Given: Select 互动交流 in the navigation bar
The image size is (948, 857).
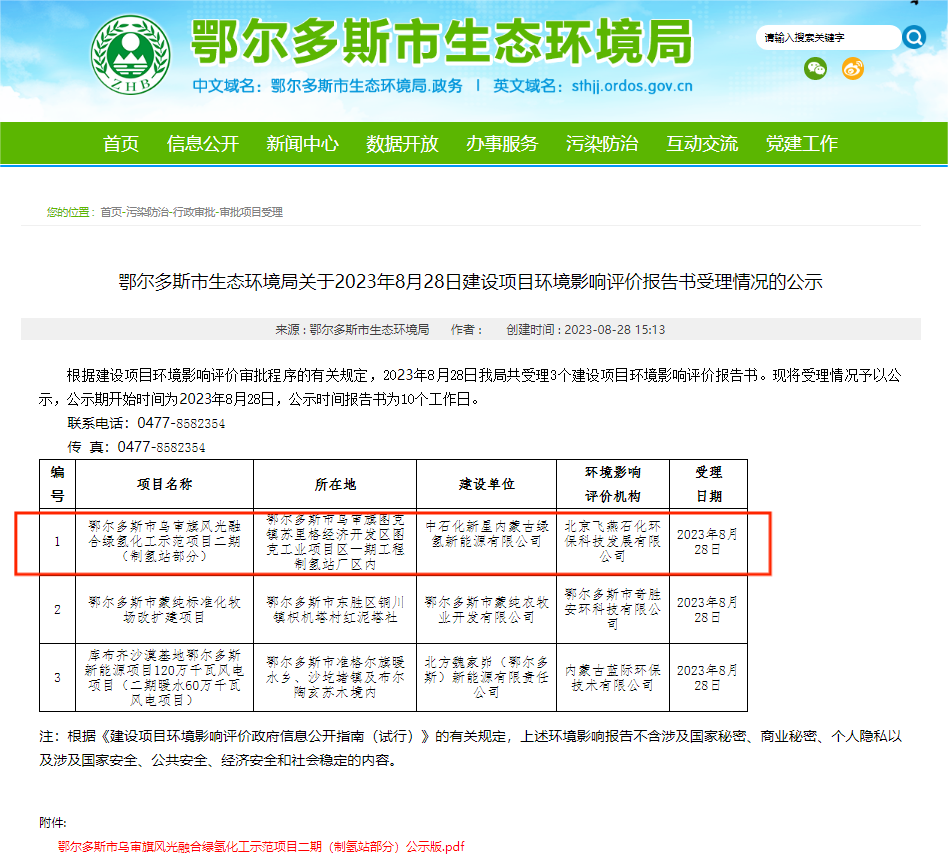Looking at the screenshot, I should click(x=702, y=144).
